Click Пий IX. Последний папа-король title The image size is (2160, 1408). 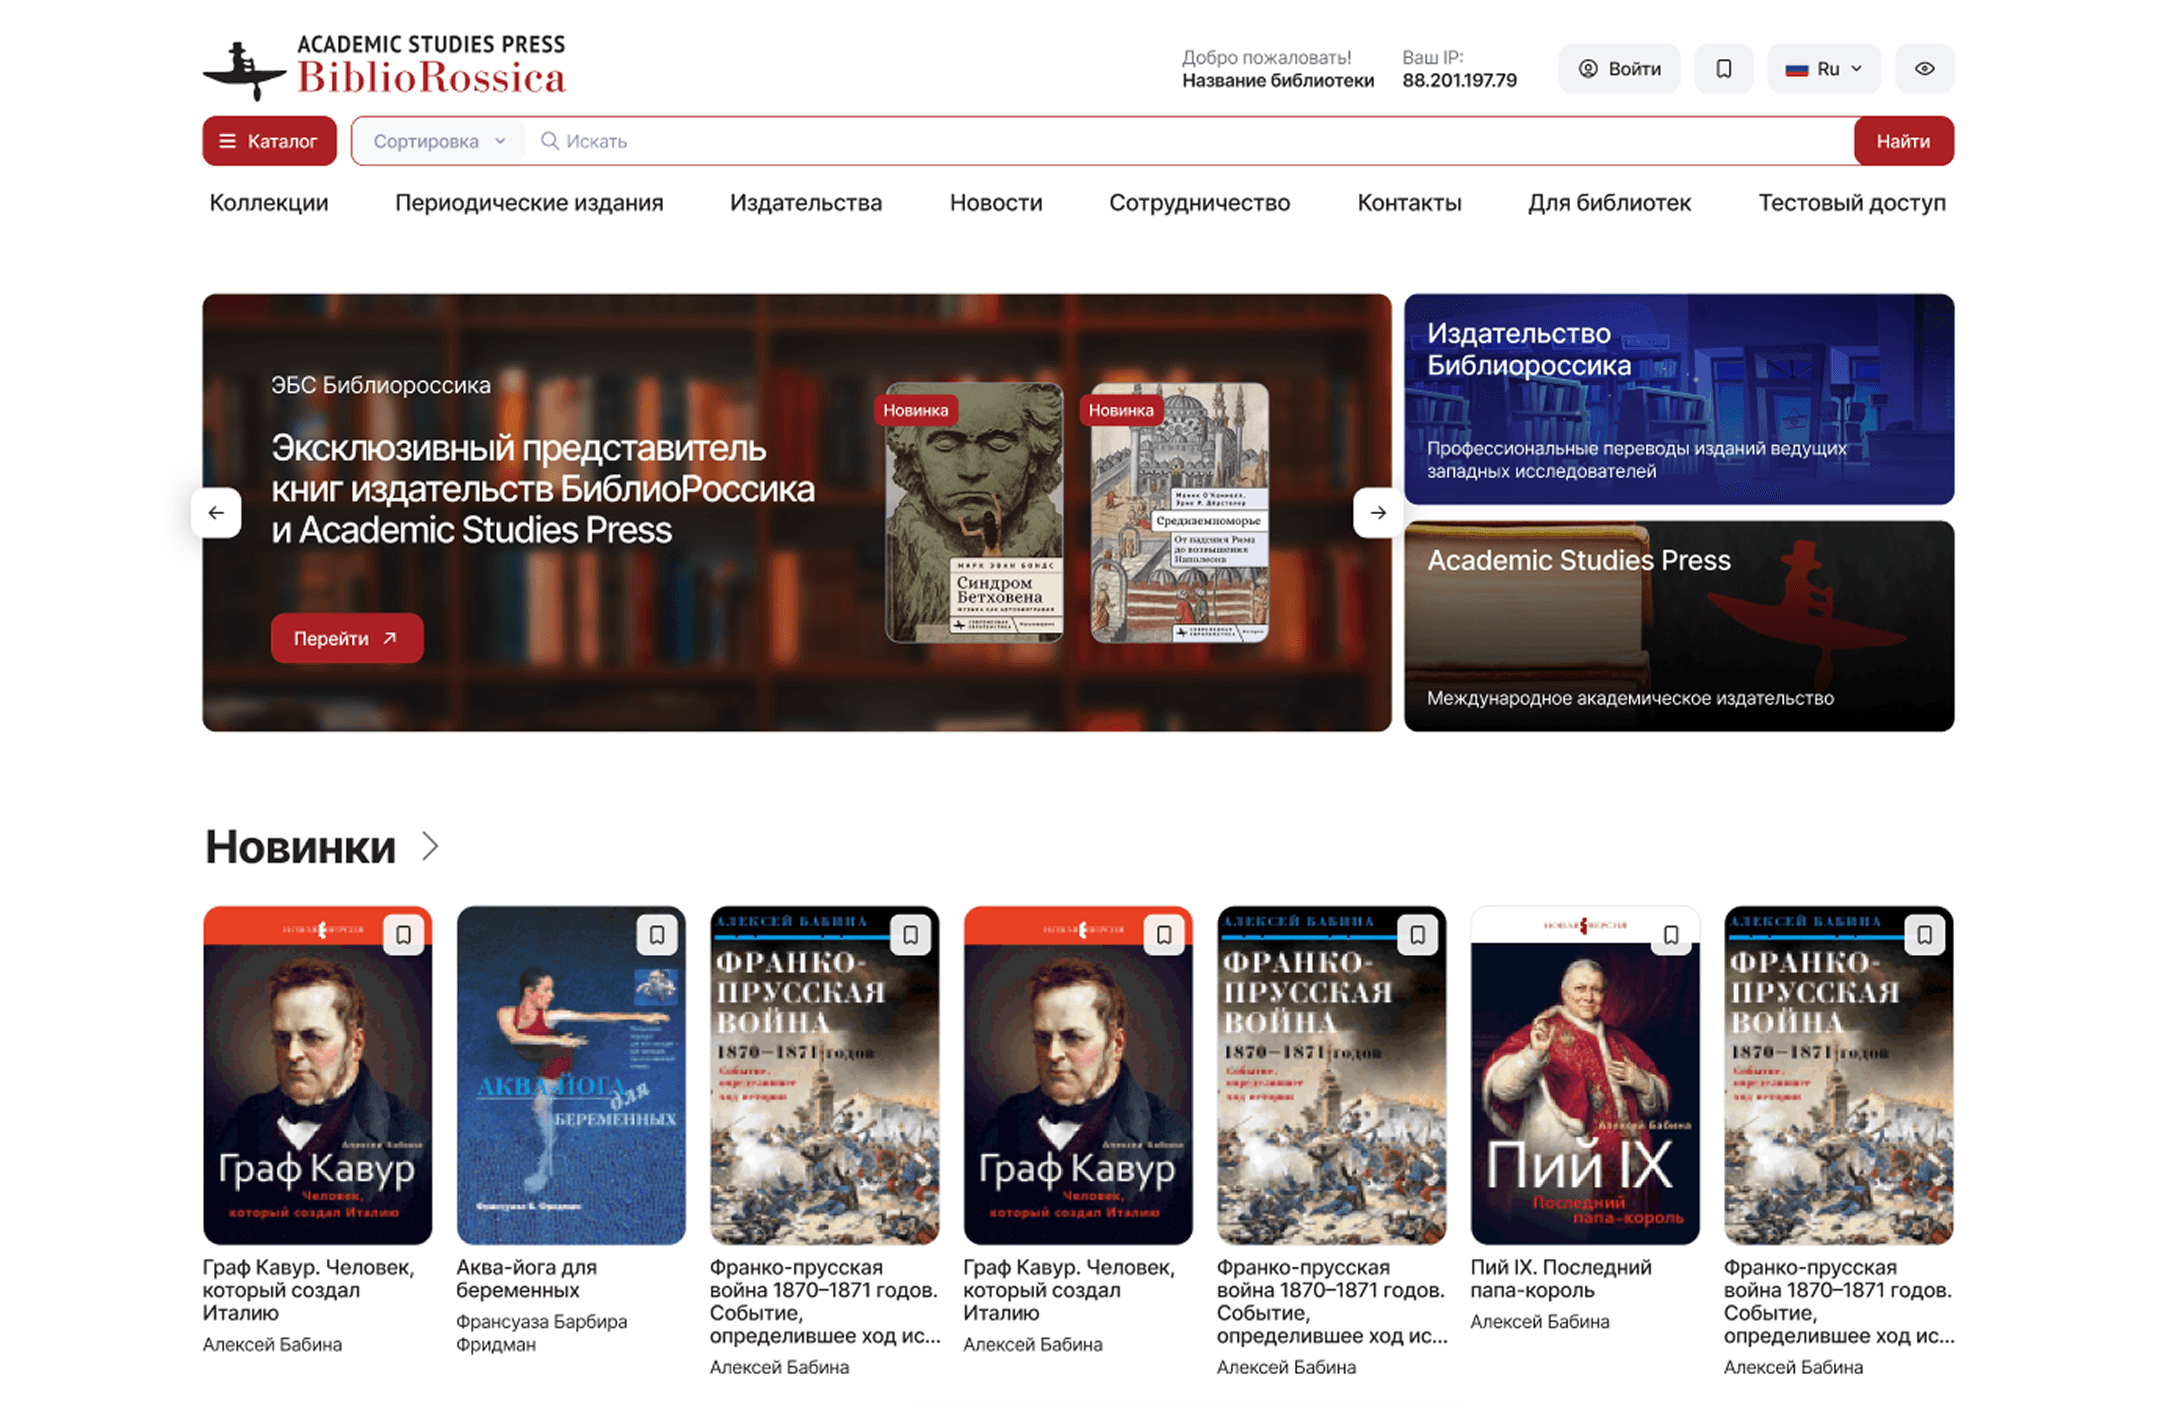[1560, 1278]
